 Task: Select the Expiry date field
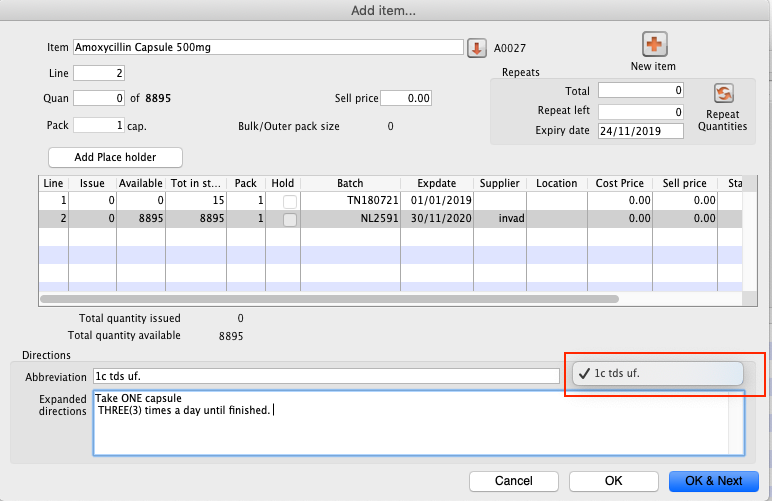[640, 130]
